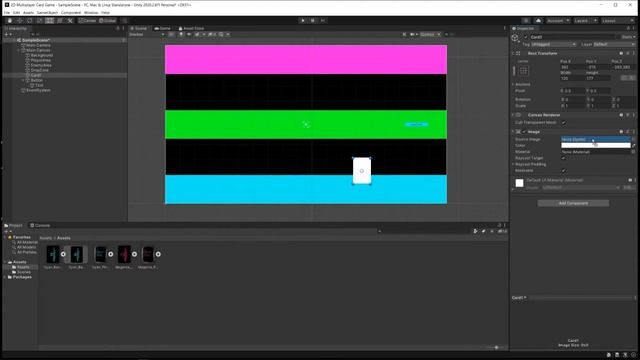
Task: Select the Move tool in toolbar
Action: 20,20
